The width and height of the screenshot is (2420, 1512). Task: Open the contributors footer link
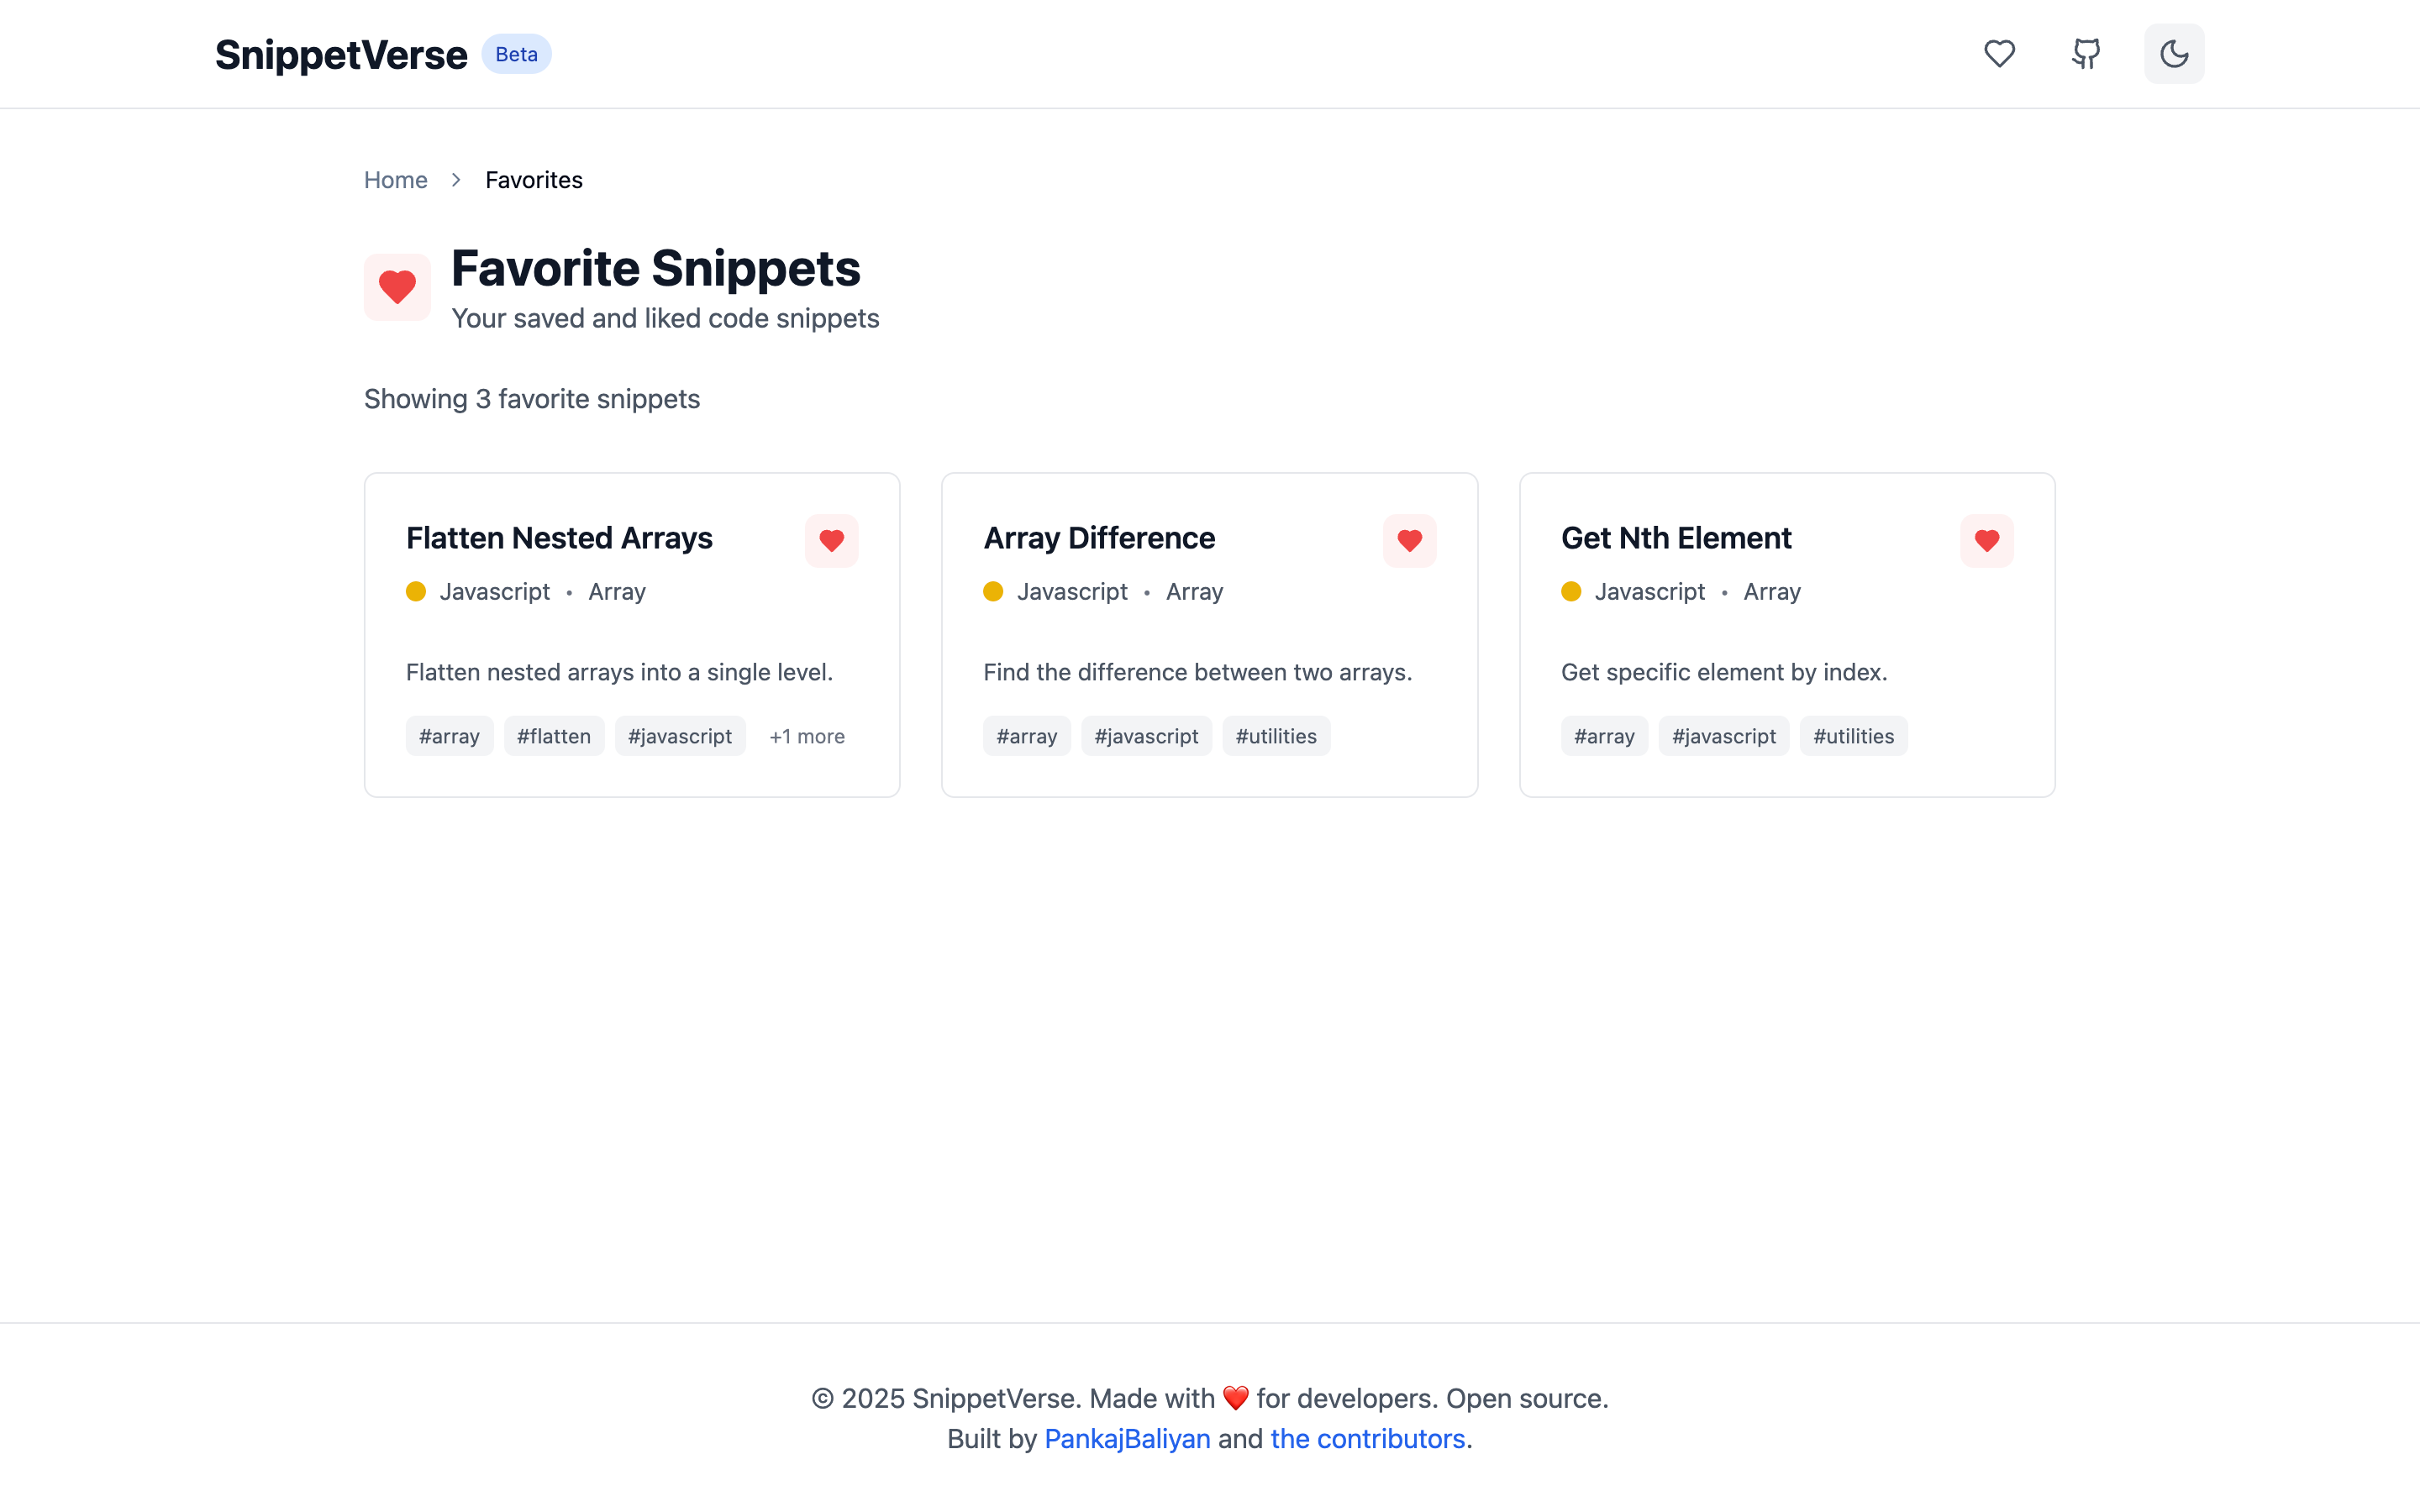pyautogui.click(x=1367, y=1438)
